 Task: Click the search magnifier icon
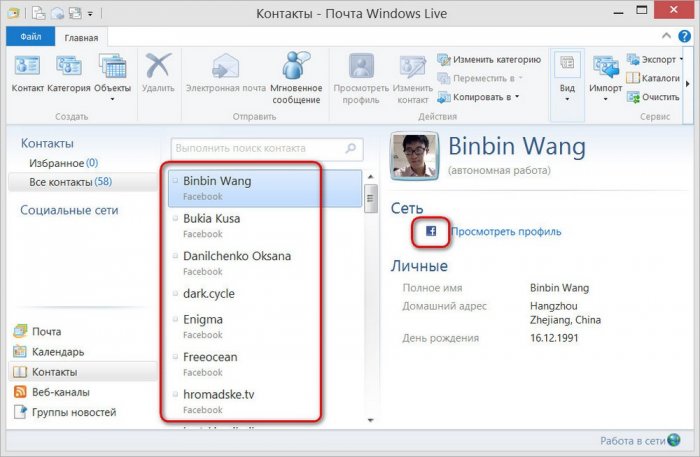[351, 148]
